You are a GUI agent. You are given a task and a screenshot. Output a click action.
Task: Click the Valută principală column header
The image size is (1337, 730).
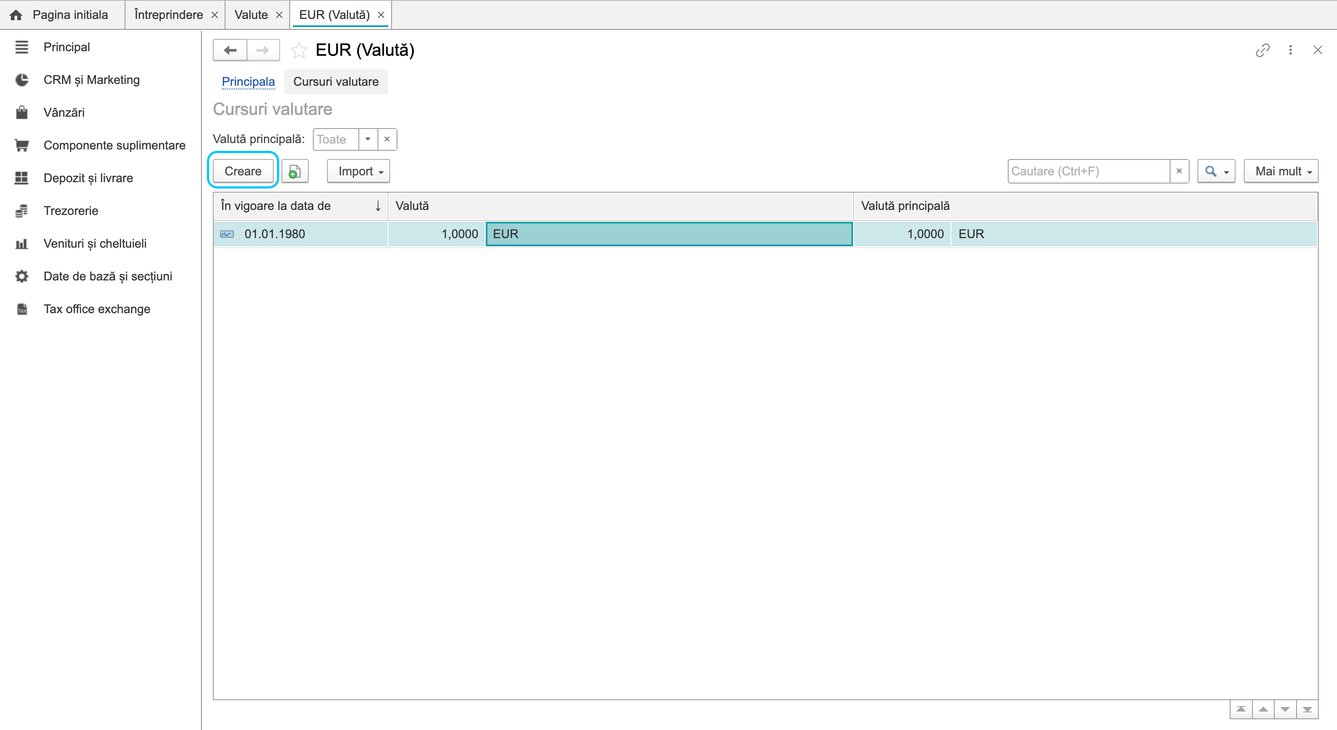(1086, 206)
